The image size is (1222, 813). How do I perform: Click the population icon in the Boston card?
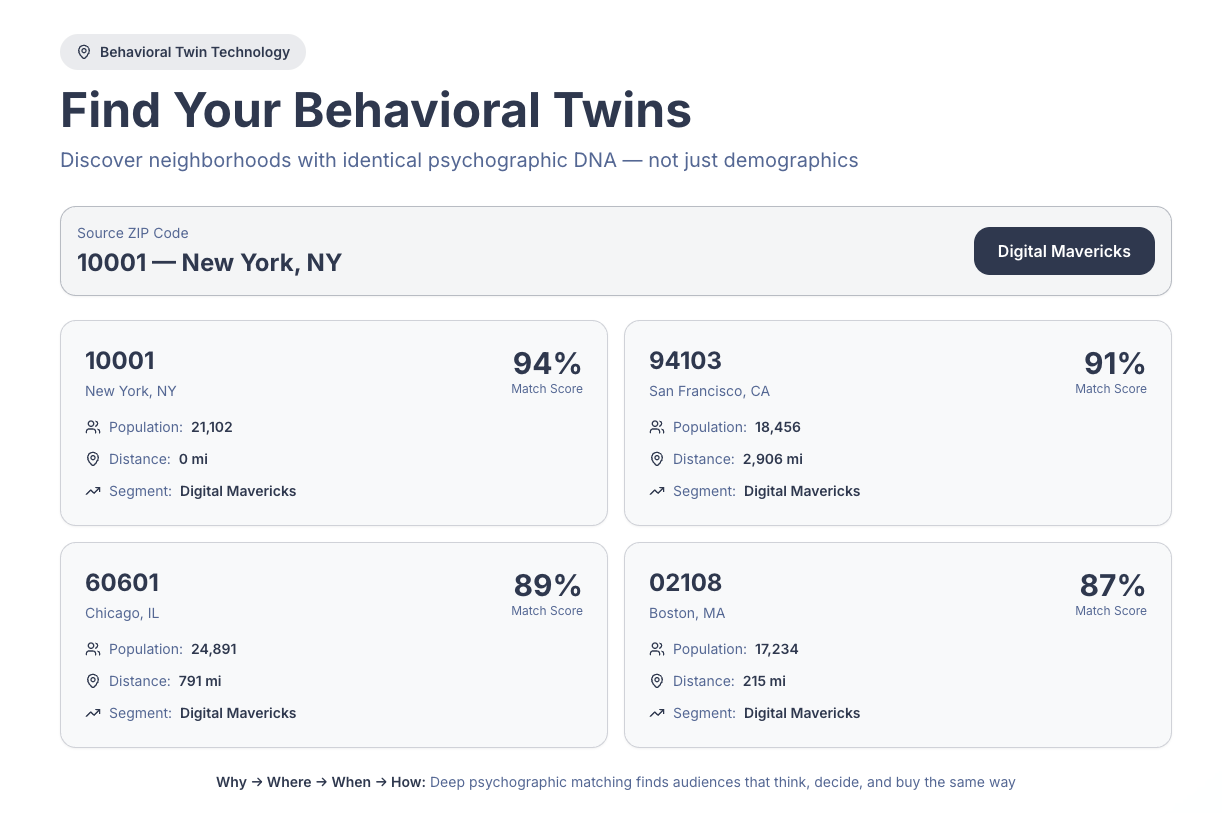pos(657,649)
